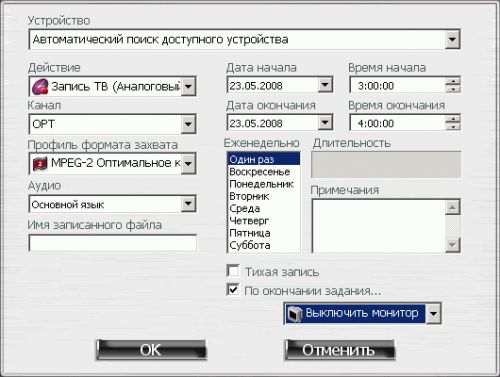Expand the Выключить монитор action dropdown
This screenshot has height=377, width=500.
point(433,313)
